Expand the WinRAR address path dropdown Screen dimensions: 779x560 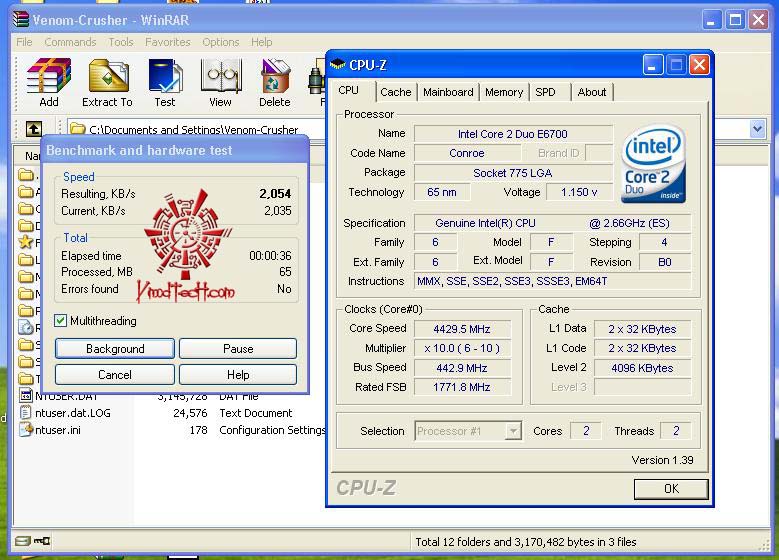(x=757, y=129)
